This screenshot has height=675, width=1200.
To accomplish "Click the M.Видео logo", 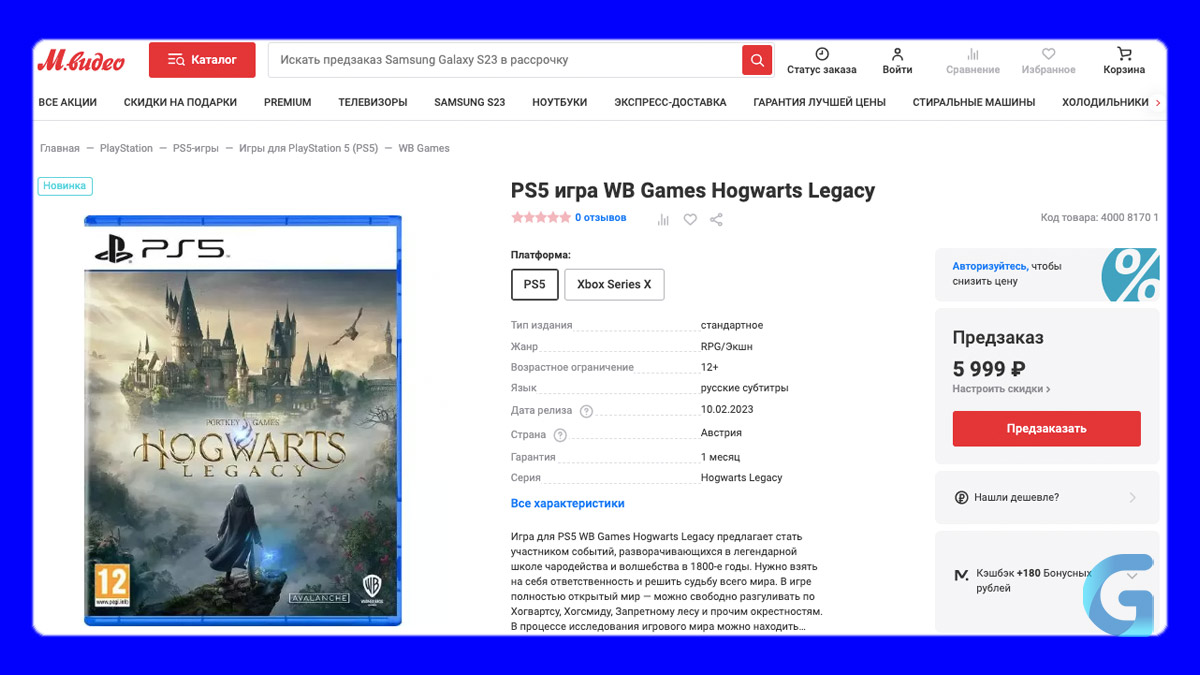I will 82,61.
